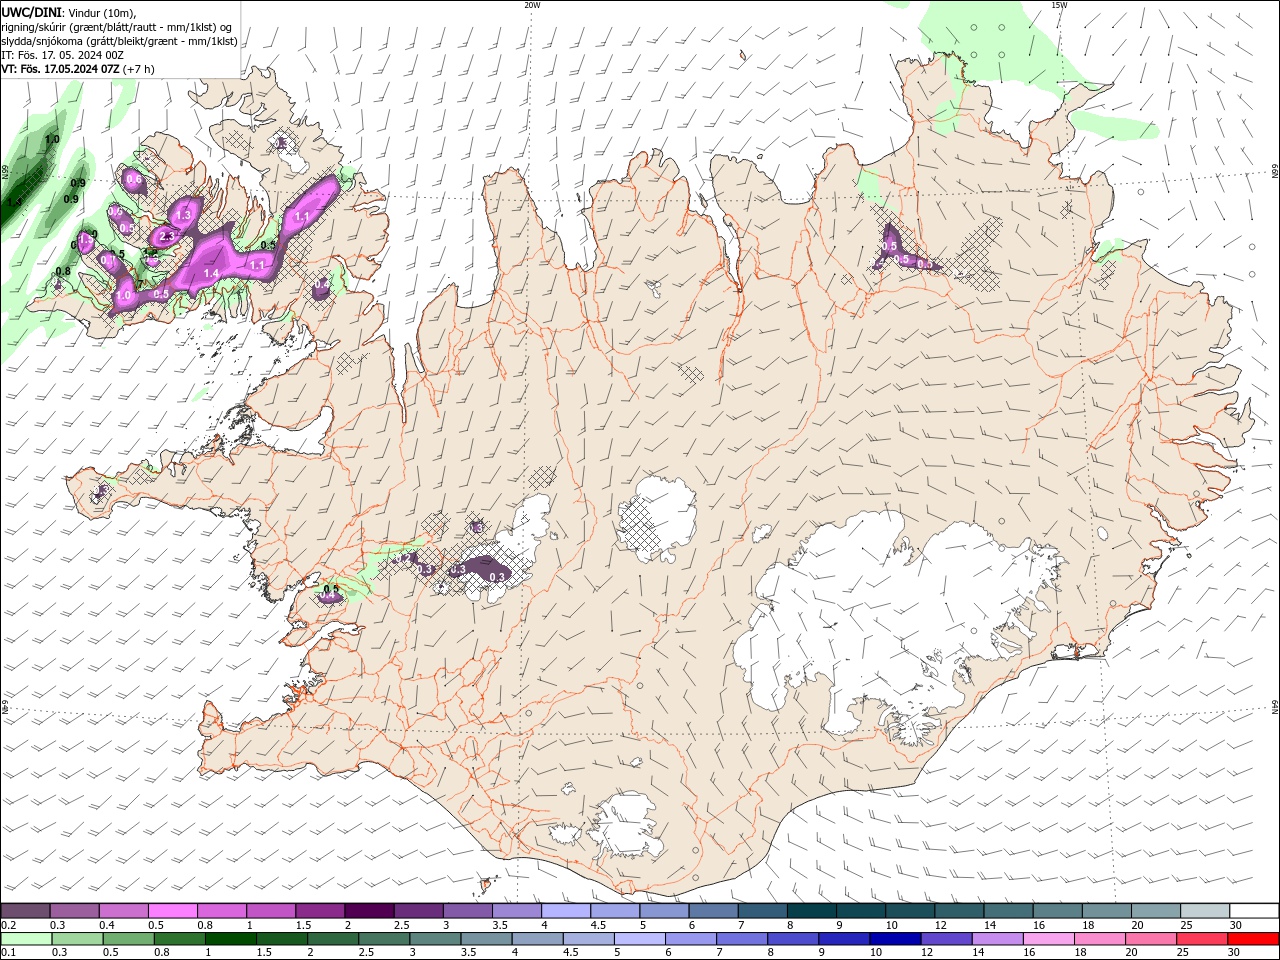Click the white '1.4' snowfall value on the map

click(211, 273)
